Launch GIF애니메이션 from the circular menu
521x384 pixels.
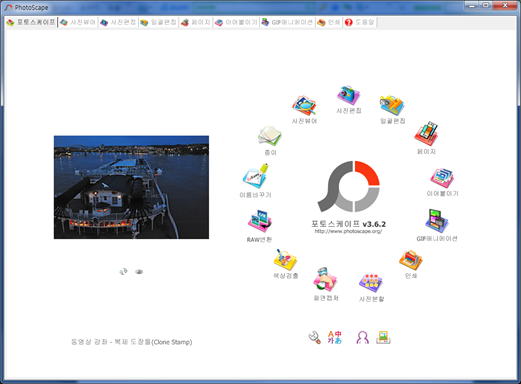tap(437, 221)
